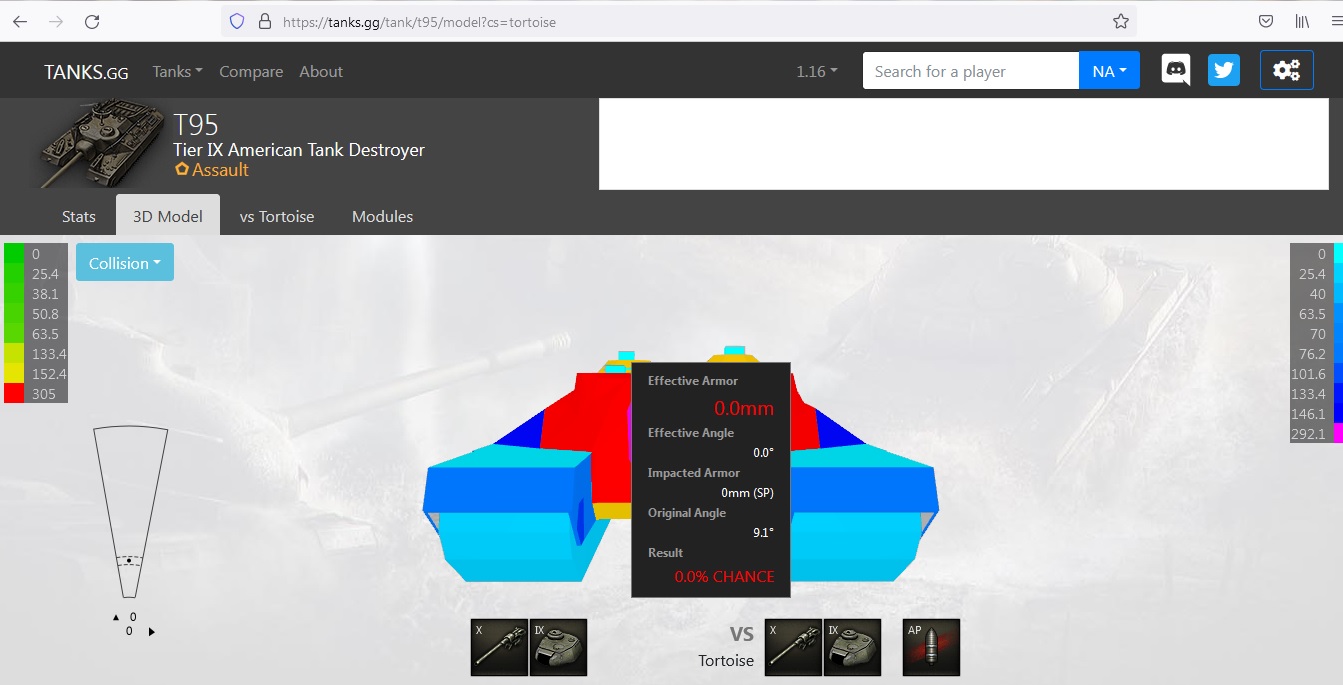
Task: Open the vs Tortoise tab
Action: (x=277, y=216)
